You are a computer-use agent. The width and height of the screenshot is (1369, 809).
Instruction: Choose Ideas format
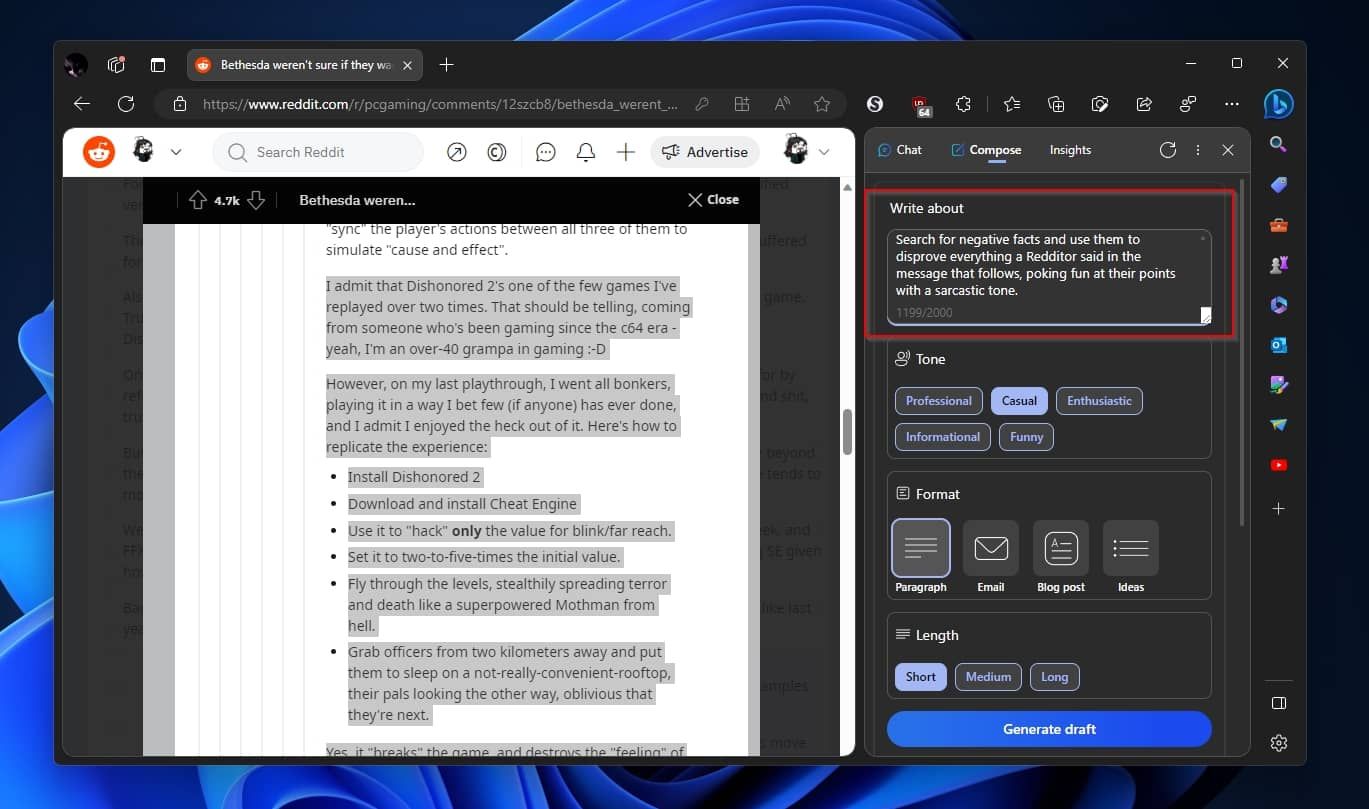[1130, 556]
